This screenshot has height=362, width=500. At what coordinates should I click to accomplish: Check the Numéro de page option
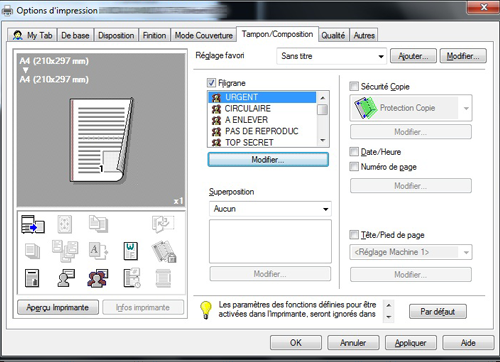[x=354, y=166]
